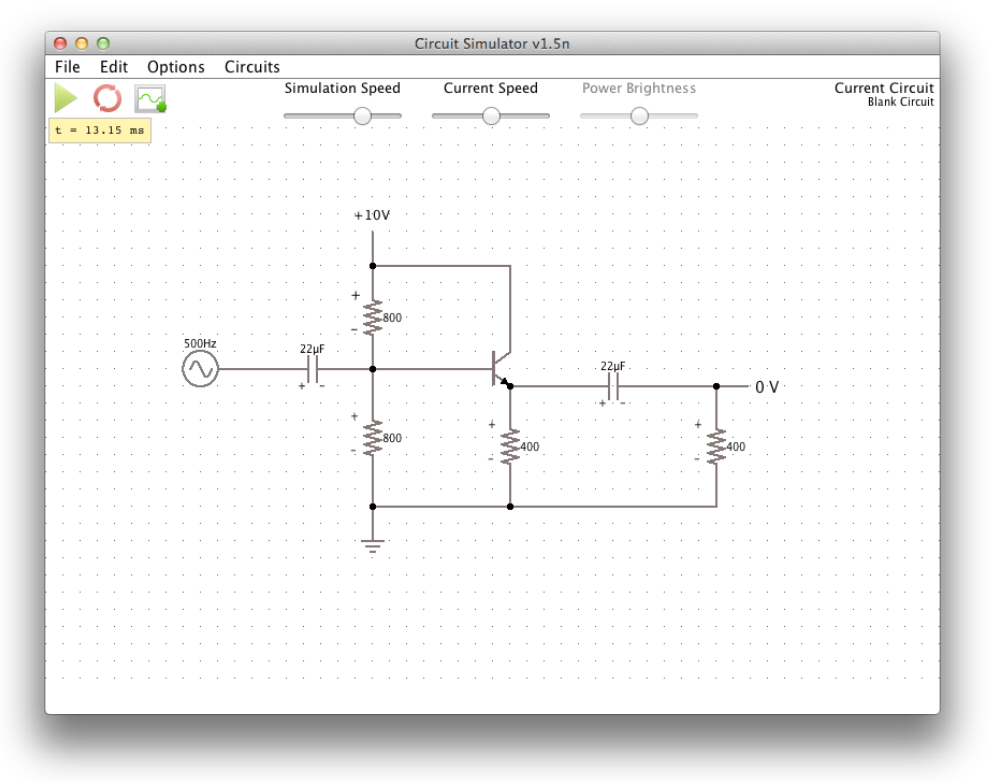Select the 800 resistor going down to ground
The height and width of the screenshot is (783, 993).
tap(373, 438)
